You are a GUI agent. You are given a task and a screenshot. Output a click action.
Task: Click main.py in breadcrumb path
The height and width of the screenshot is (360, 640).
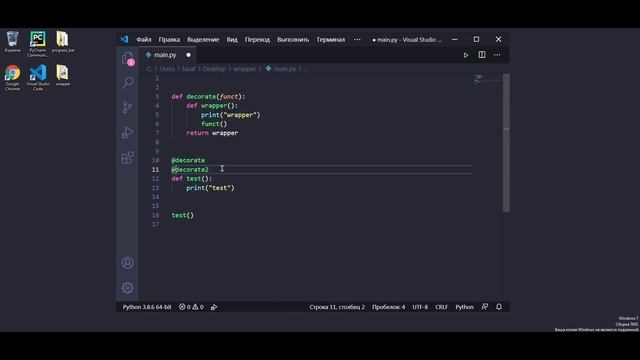[284, 69]
